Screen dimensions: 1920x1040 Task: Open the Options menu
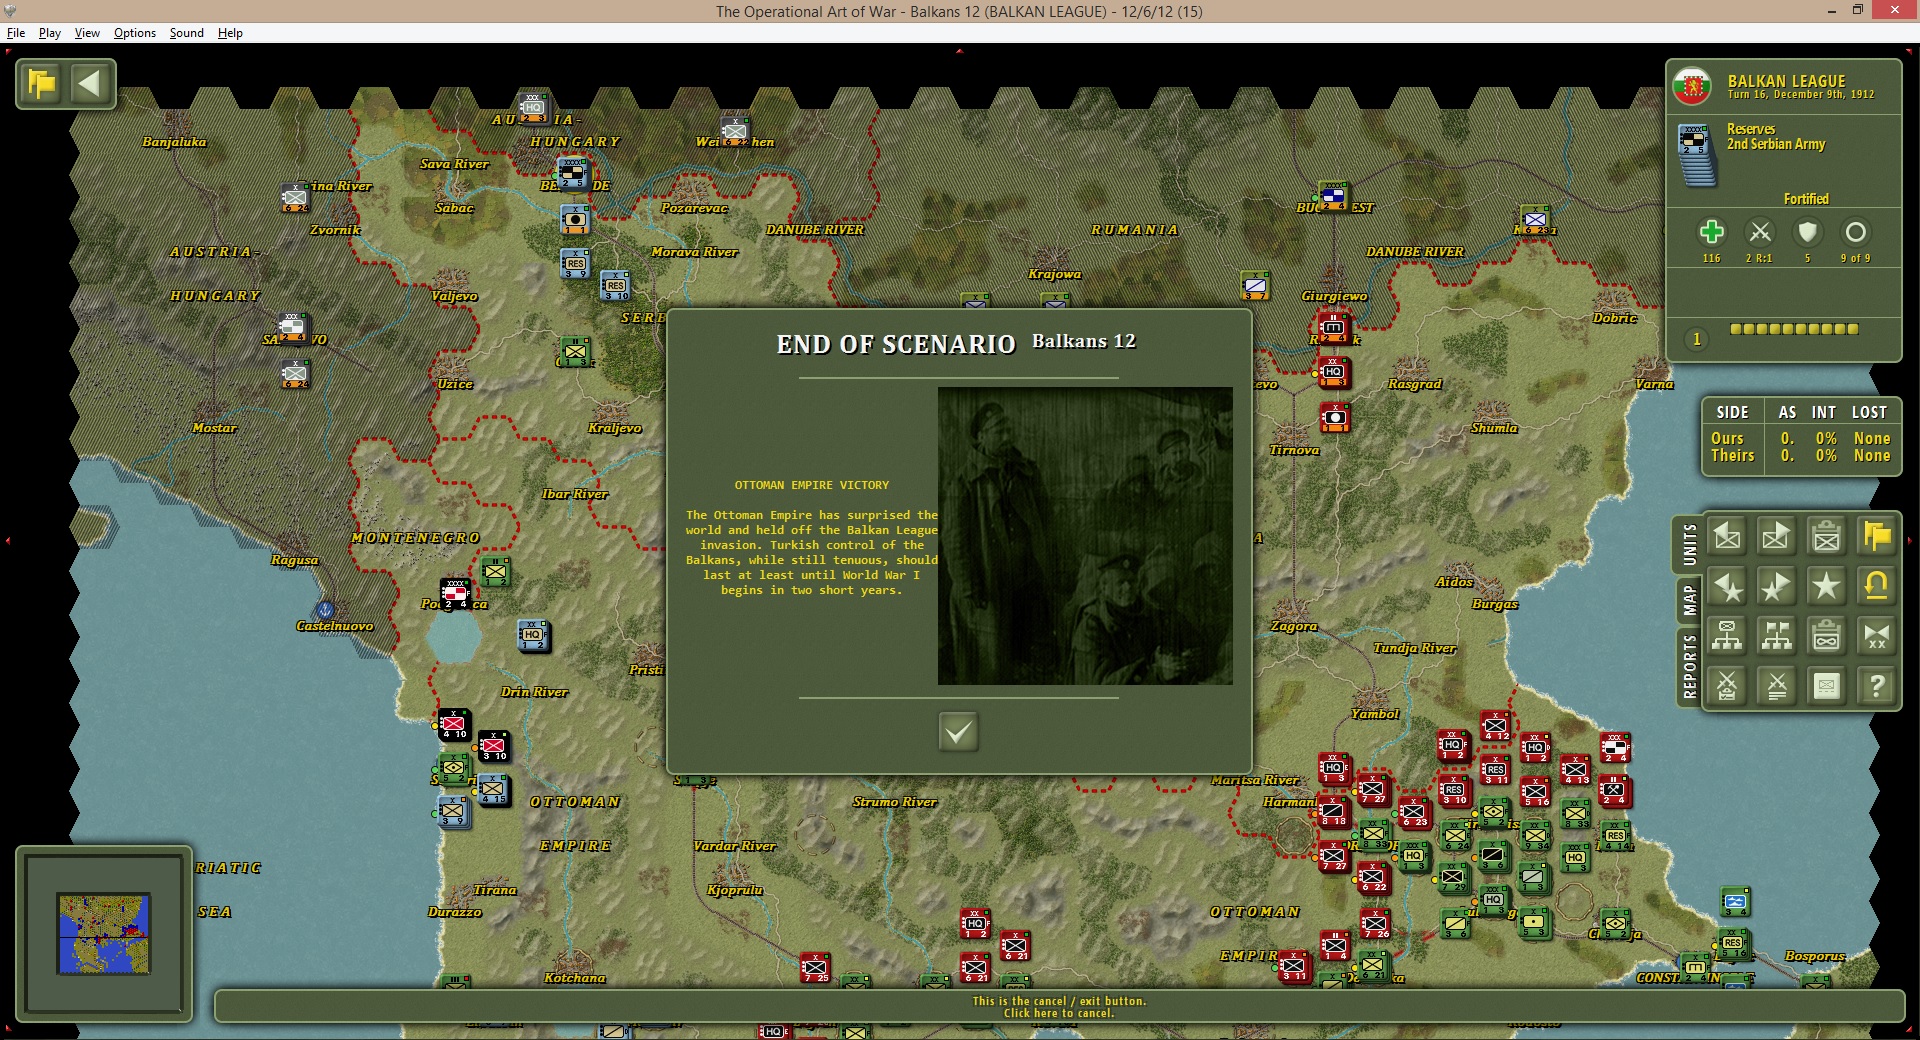point(135,33)
